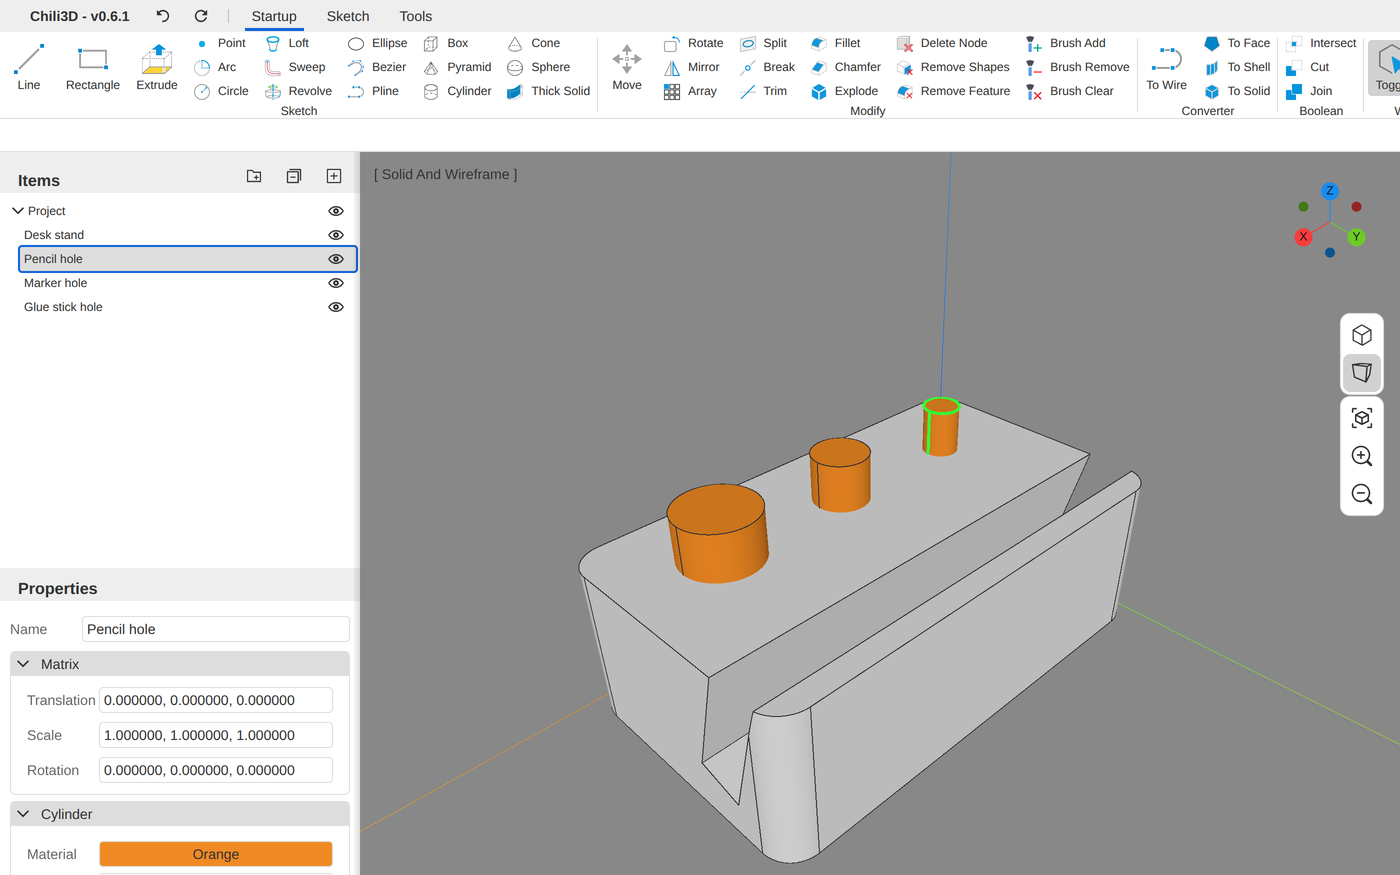The image size is (1400, 875).
Task: Create a Cone primitive
Action: [533, 43]
